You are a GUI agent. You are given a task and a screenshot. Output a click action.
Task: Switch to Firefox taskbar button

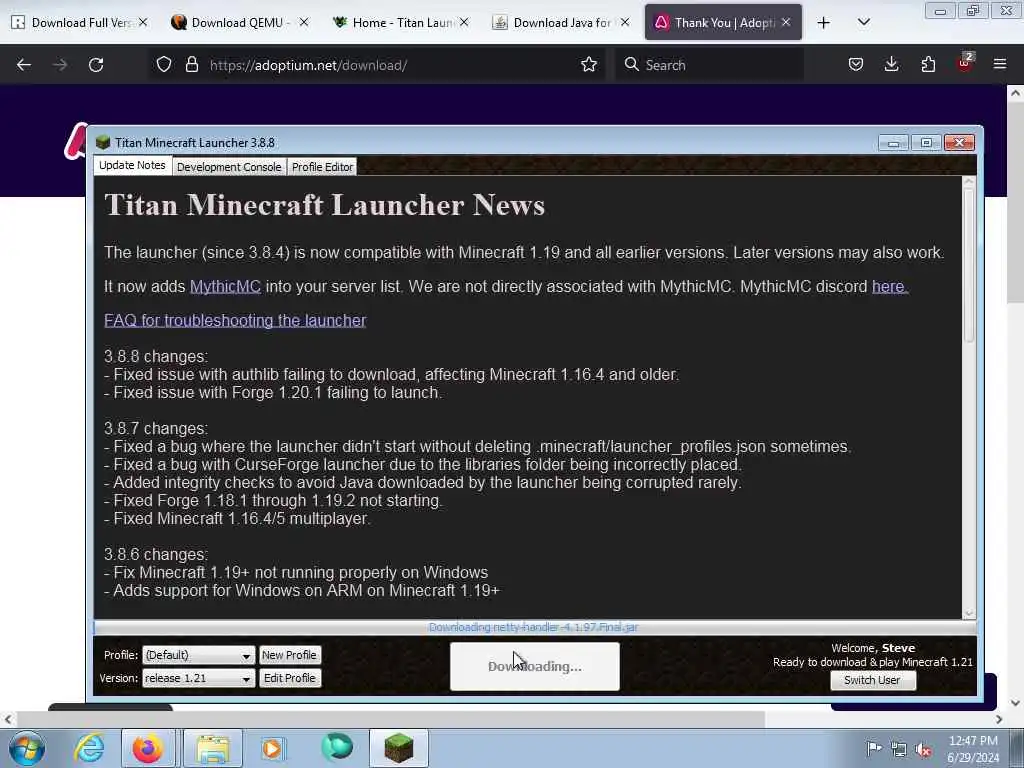(148, 748)
